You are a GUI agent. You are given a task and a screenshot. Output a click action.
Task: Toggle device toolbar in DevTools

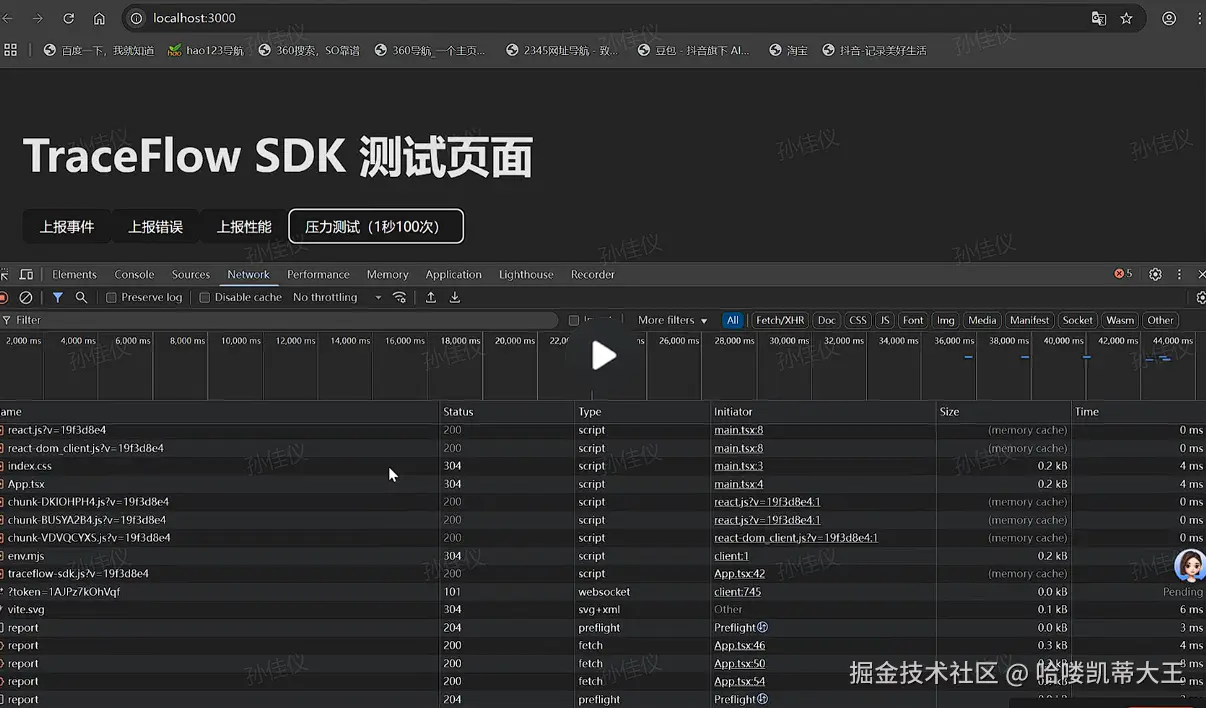26,274
